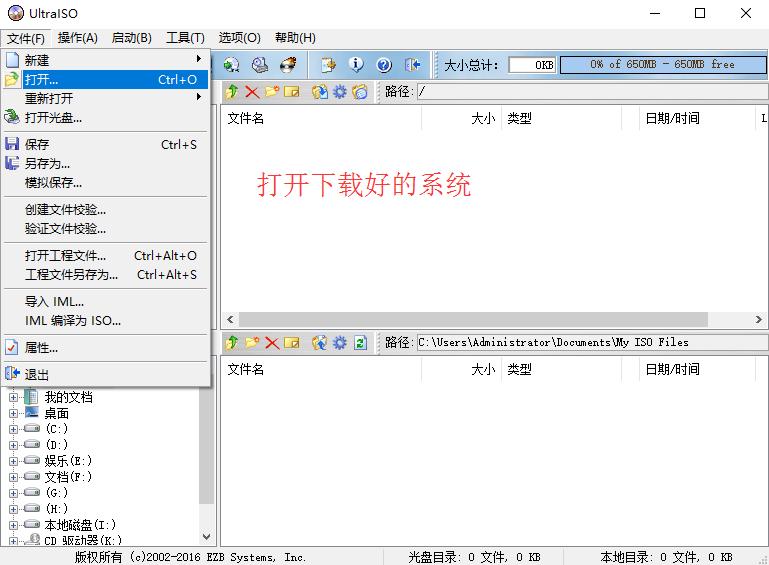Click the extract icon in the image pane toolbar
Image resolution: width=769 pixels, height=565 pixels.
coord(320,92)
